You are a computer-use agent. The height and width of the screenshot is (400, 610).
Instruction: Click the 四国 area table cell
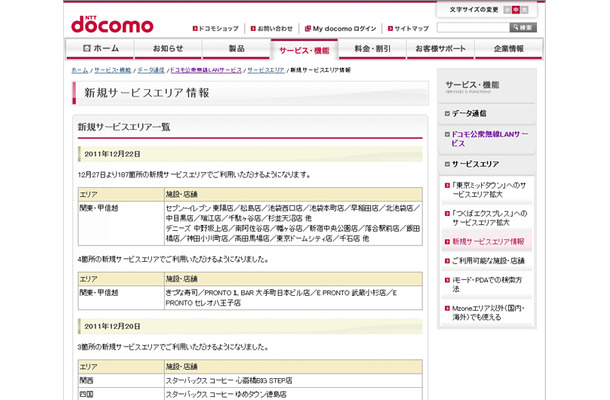121,394
